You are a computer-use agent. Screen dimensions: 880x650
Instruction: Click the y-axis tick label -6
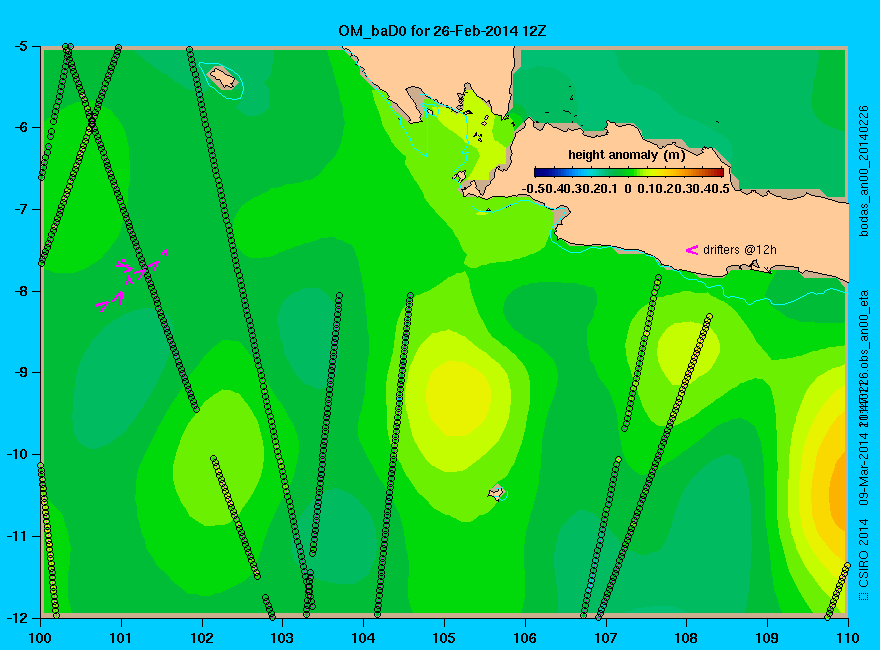pyautogui.click(x=19, y=127)
